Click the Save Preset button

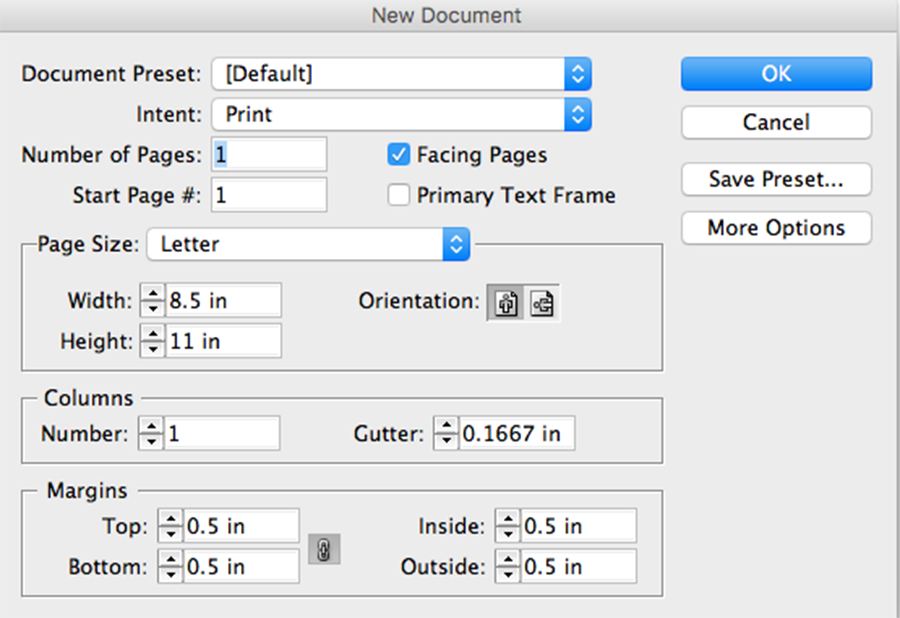click(x=776, y=180)
